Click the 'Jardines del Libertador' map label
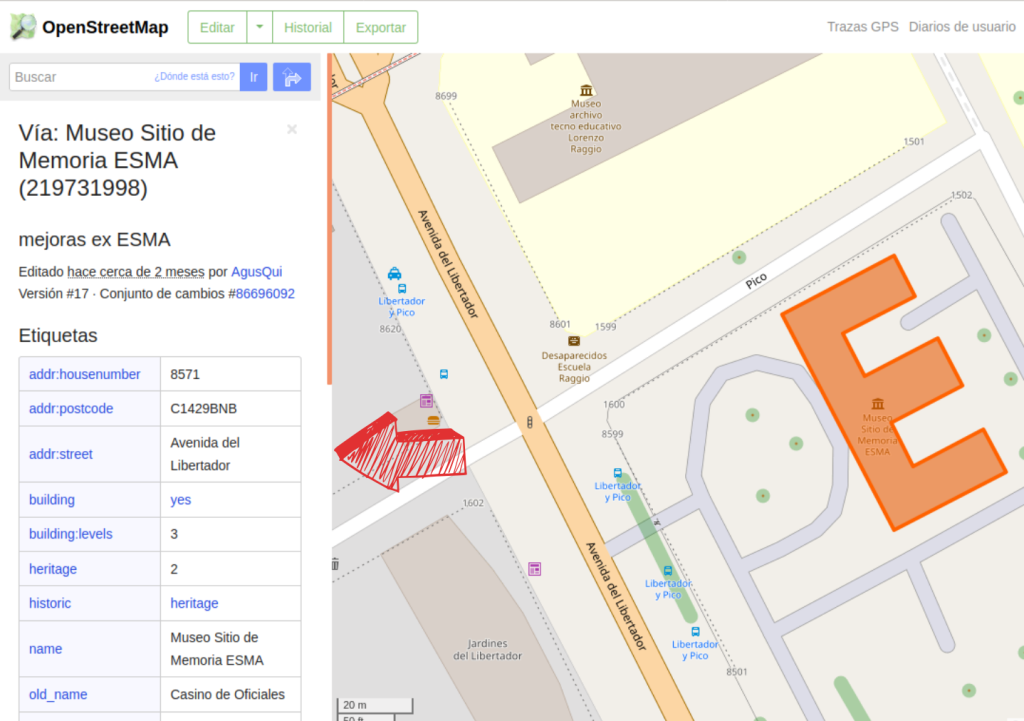 (487, 650)
